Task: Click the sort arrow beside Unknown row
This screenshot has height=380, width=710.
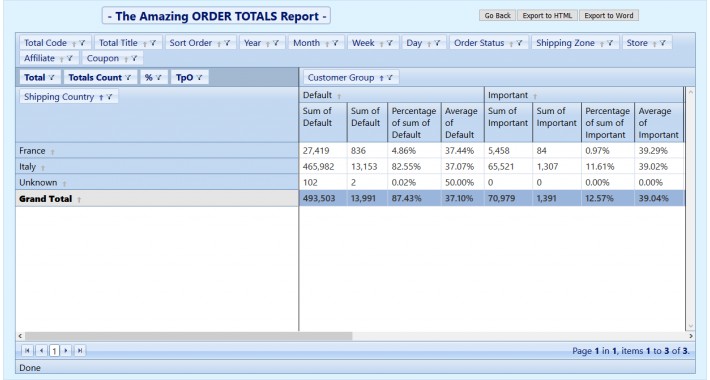Action: (x=64, y=184)
